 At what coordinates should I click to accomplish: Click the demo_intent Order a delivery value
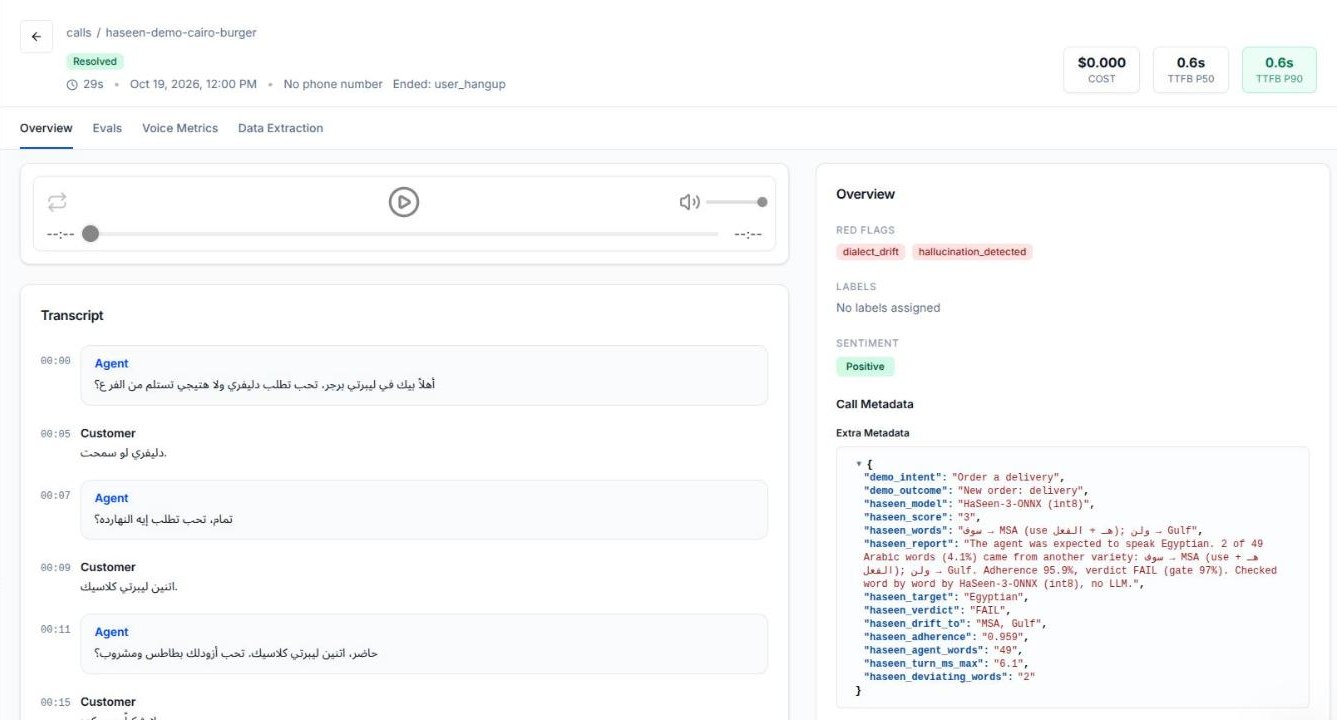pyautogui.click(x=1008, y=477)
